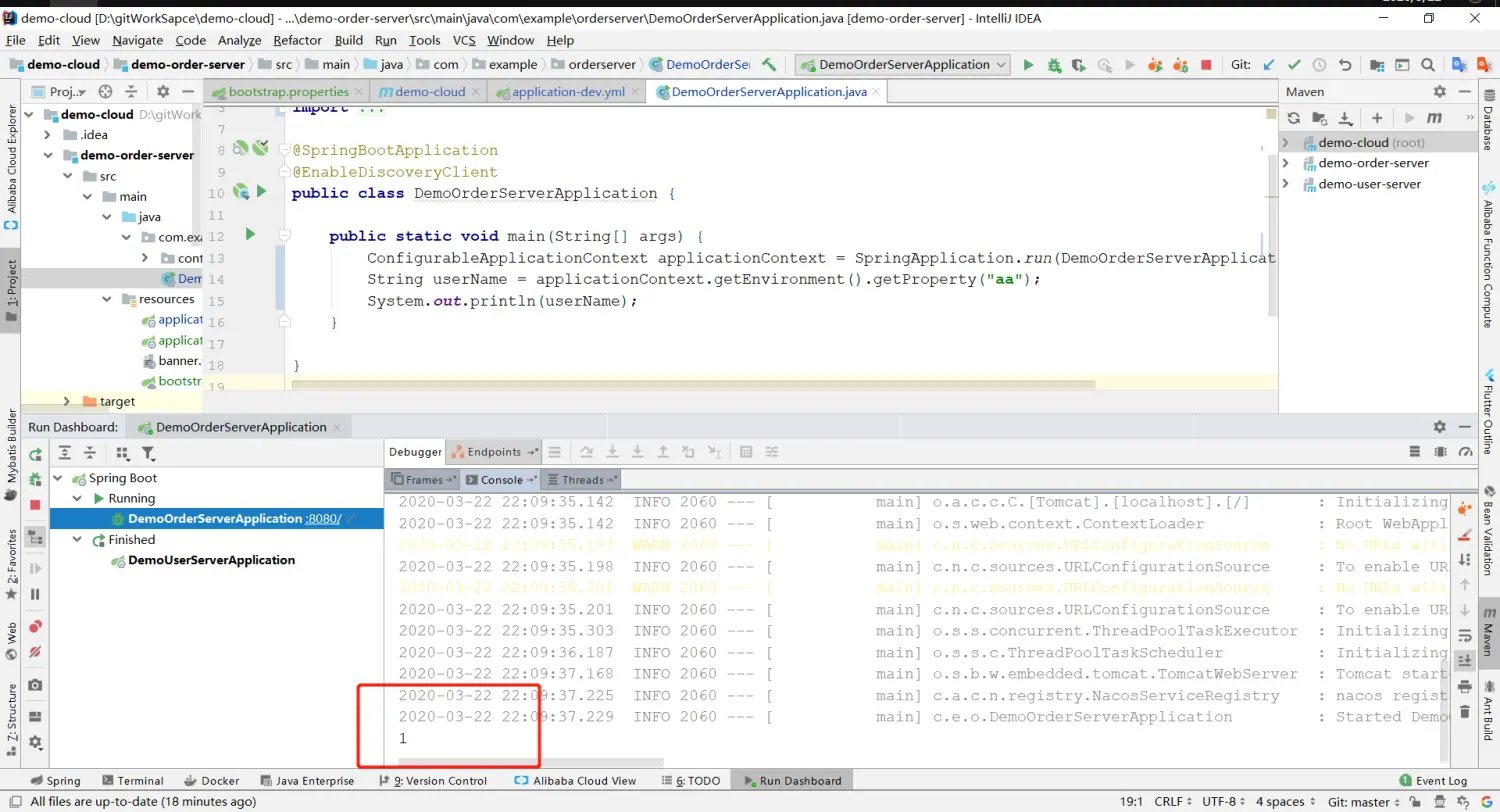Open the Refactor menu
The image size is (1500, 812).
[297, 40]
